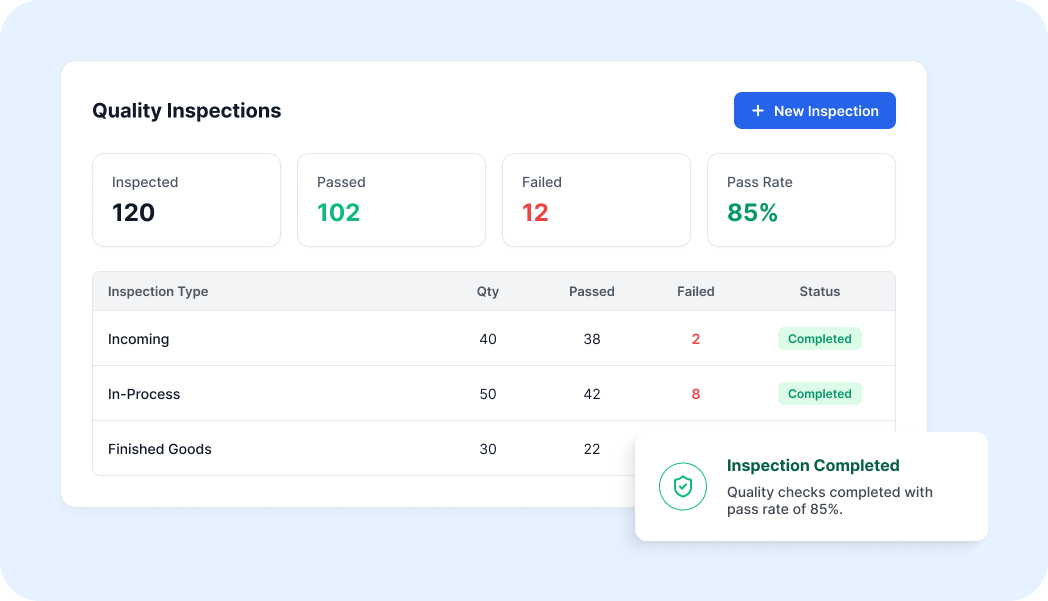
Task: Open the Passed summary card
Action: (x=391, y=200)
